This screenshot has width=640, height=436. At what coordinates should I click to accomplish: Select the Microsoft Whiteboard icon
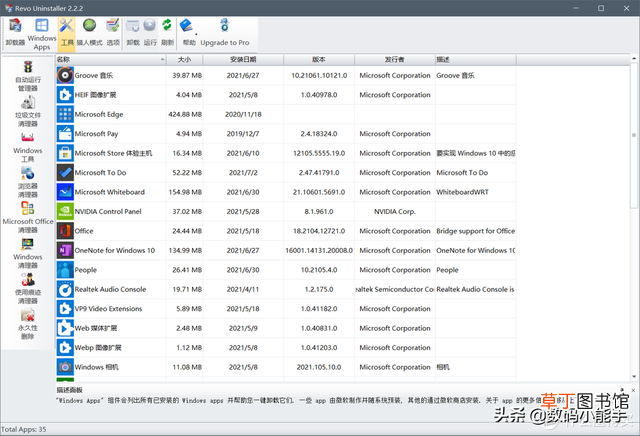click(65, 192)
